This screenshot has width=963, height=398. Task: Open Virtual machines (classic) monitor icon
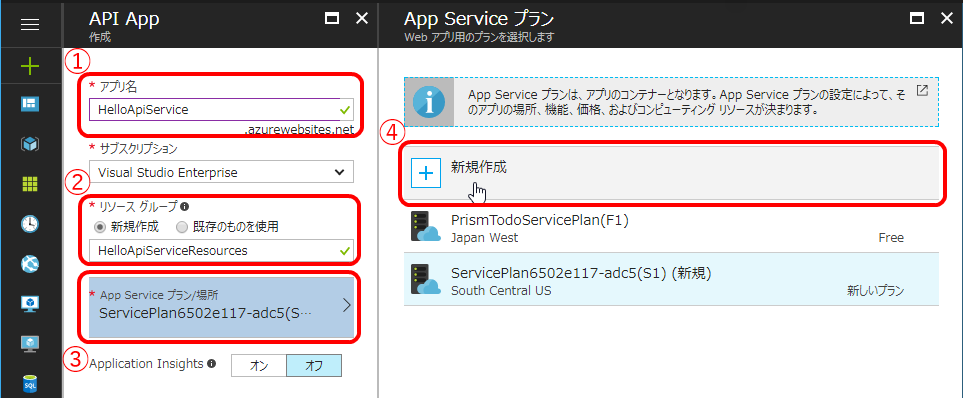[30, 303]
